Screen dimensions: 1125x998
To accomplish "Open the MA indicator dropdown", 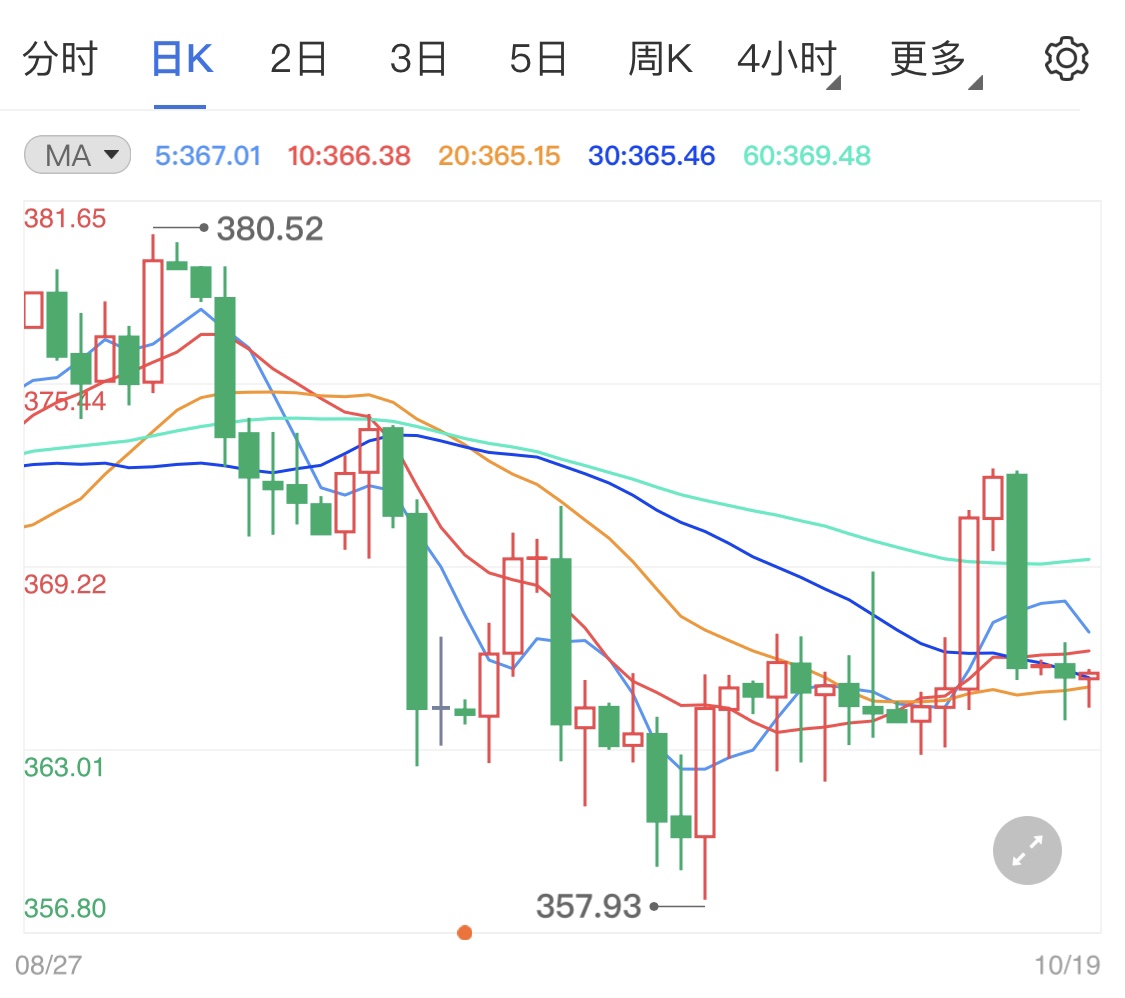I will [77, 155].
